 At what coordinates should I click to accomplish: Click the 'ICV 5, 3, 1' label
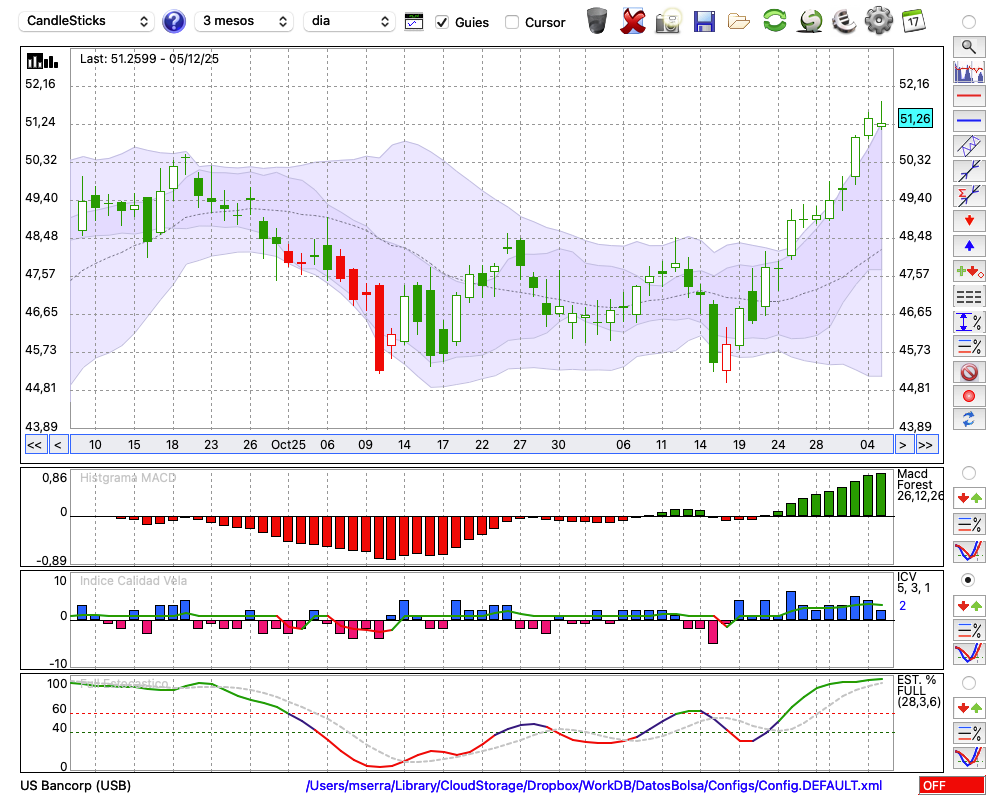913,582
